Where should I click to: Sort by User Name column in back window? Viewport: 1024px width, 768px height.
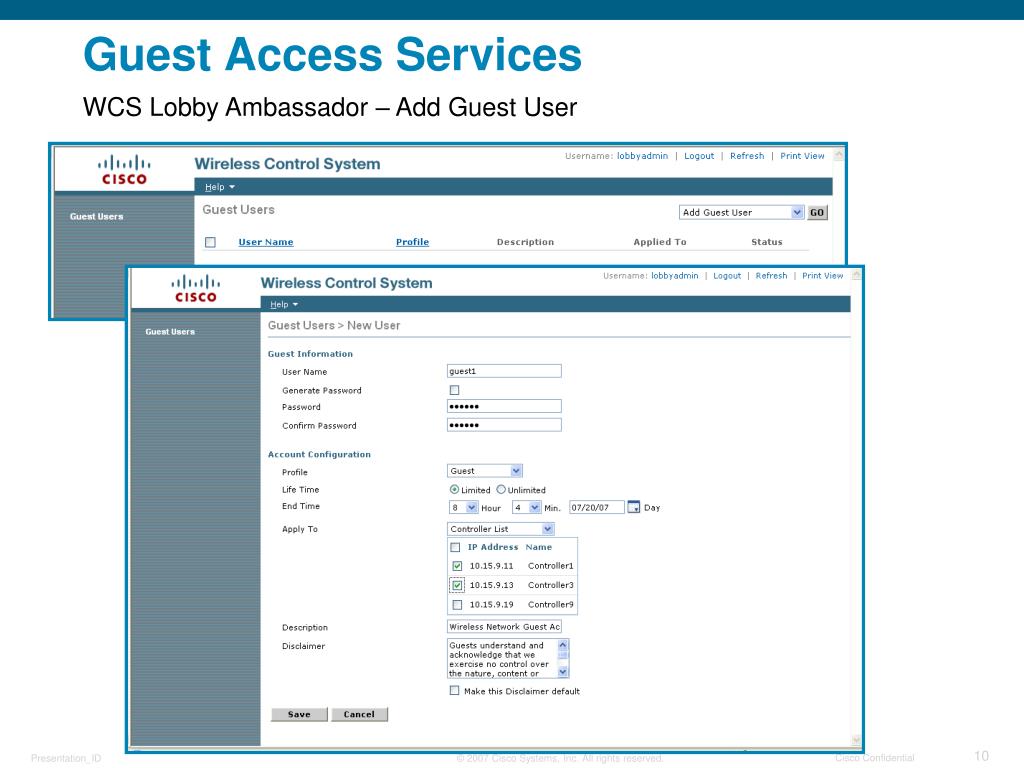pyautogui.click(x=266, y=242)
